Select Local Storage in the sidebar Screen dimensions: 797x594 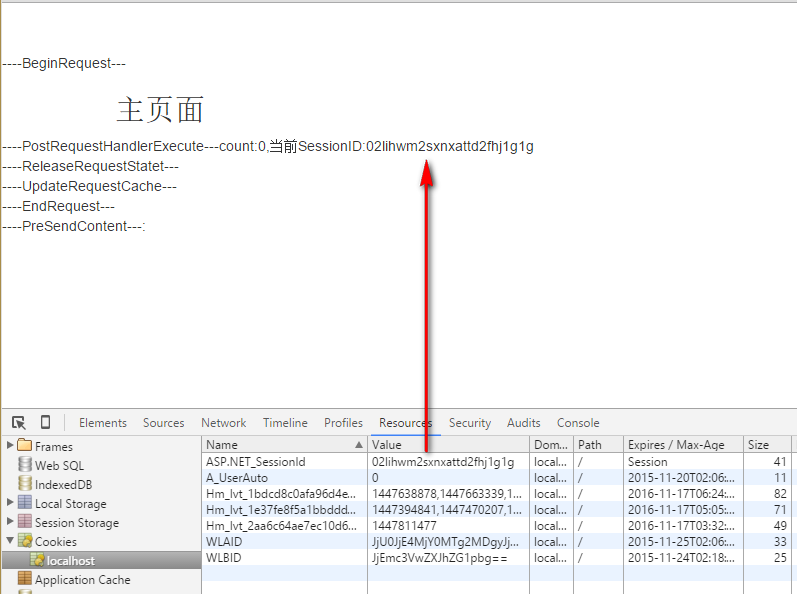[71, 503]
